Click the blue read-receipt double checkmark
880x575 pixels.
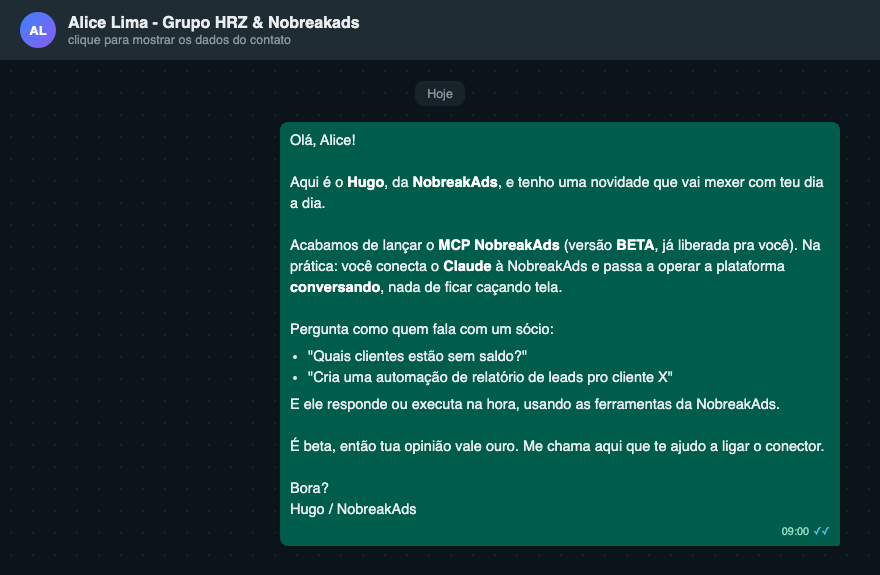tap(821, 531)
